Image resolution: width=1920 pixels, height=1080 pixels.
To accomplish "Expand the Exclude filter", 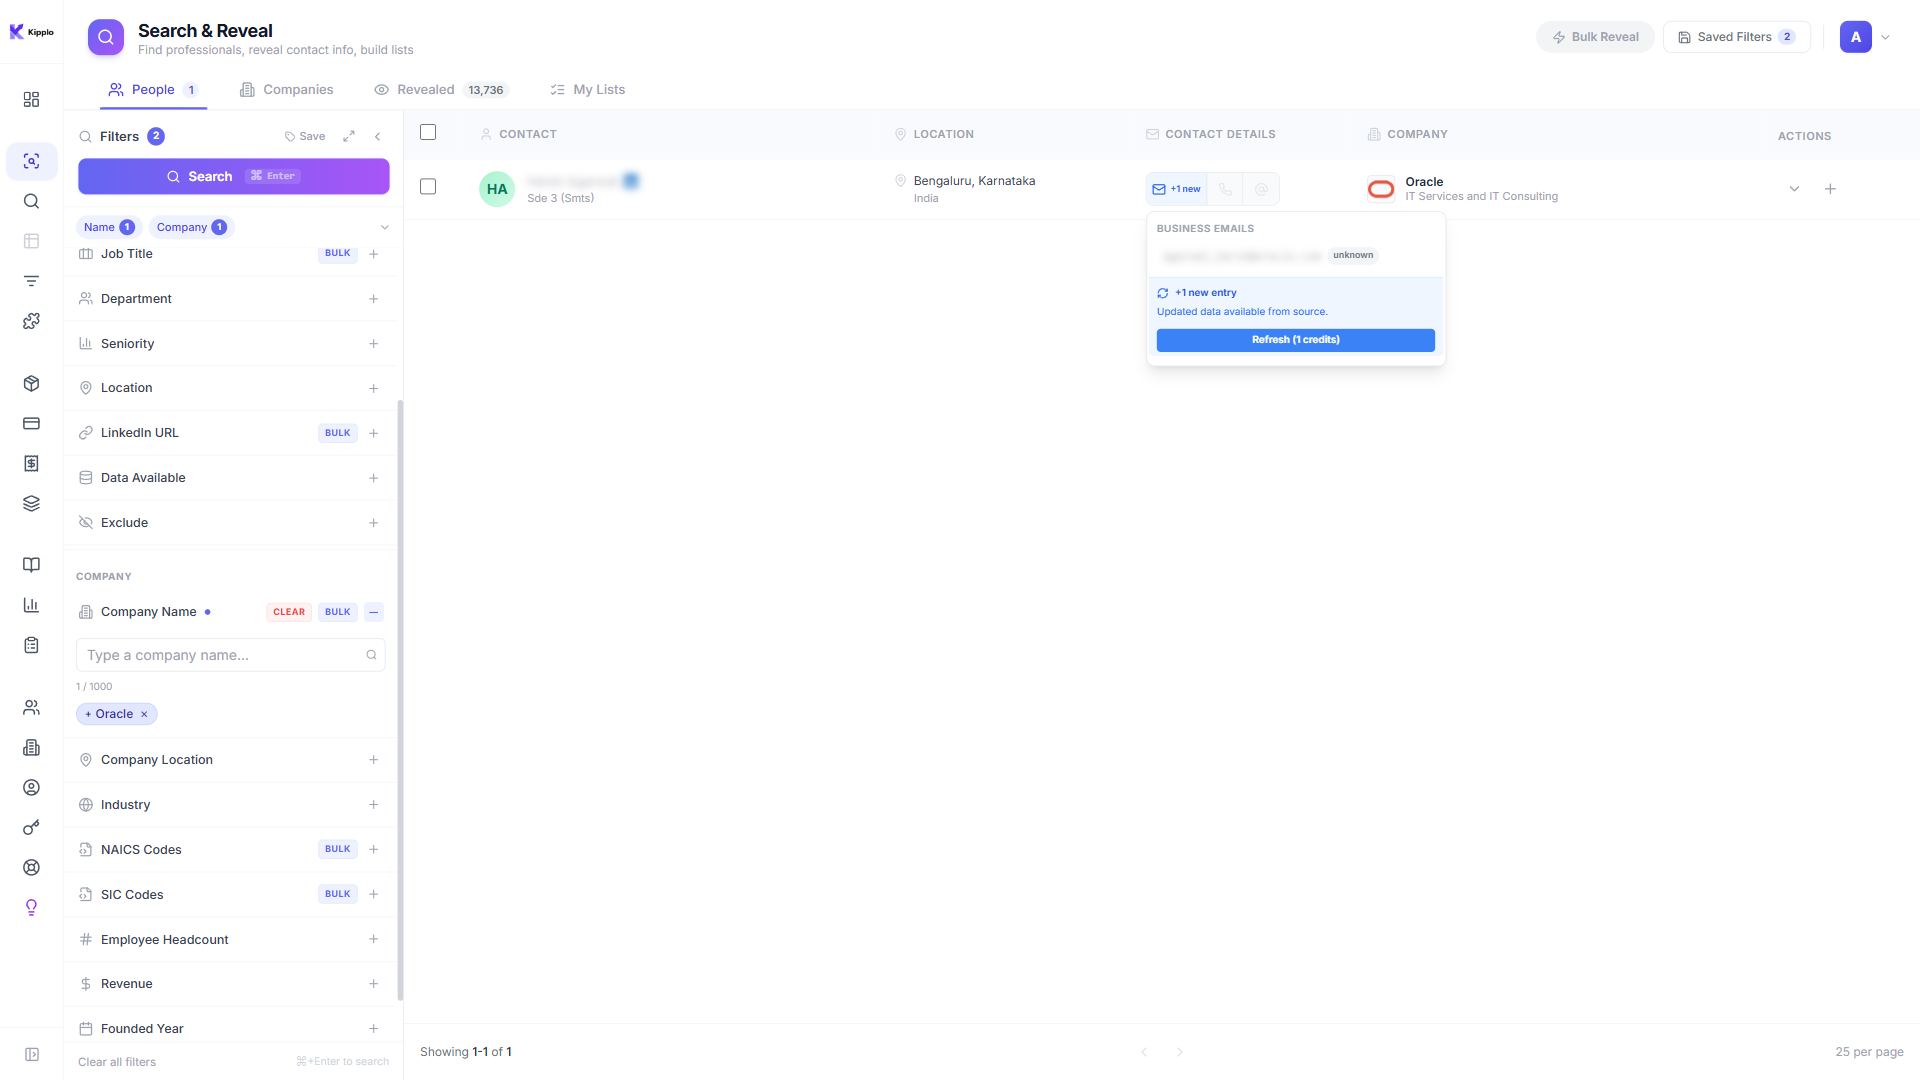I will tap(373, 523).
